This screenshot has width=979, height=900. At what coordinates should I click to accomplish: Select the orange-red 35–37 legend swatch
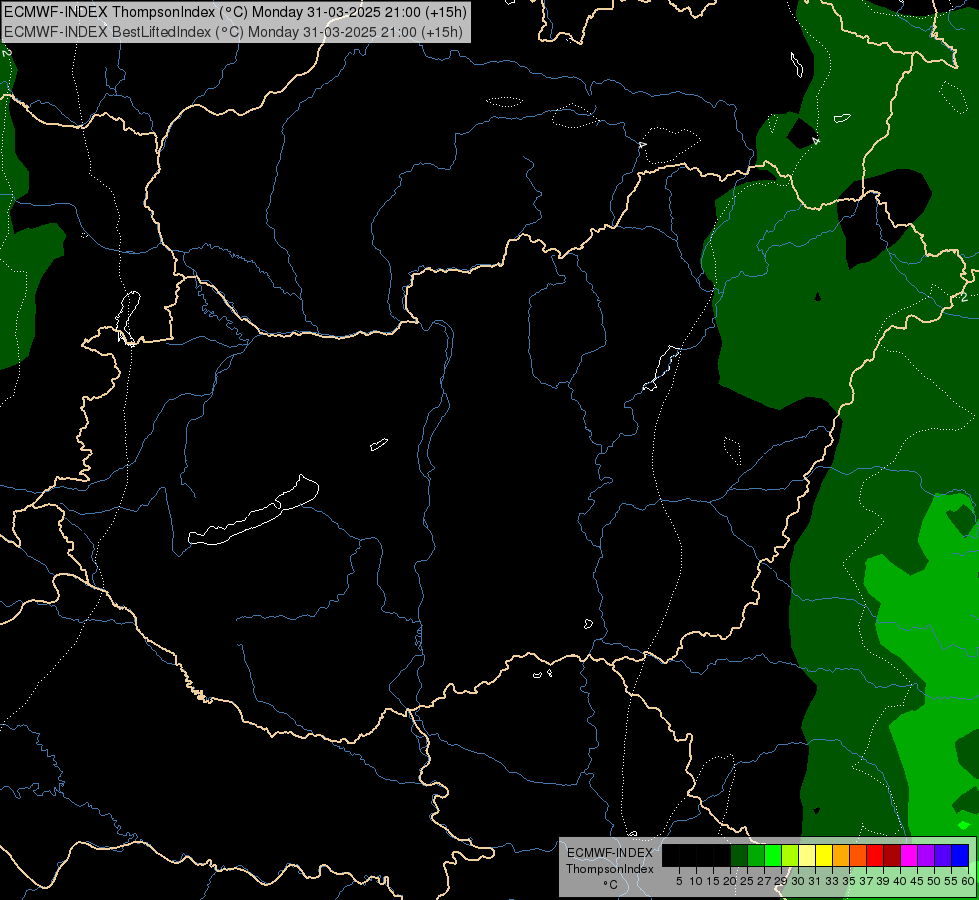[x=858, y=855]
